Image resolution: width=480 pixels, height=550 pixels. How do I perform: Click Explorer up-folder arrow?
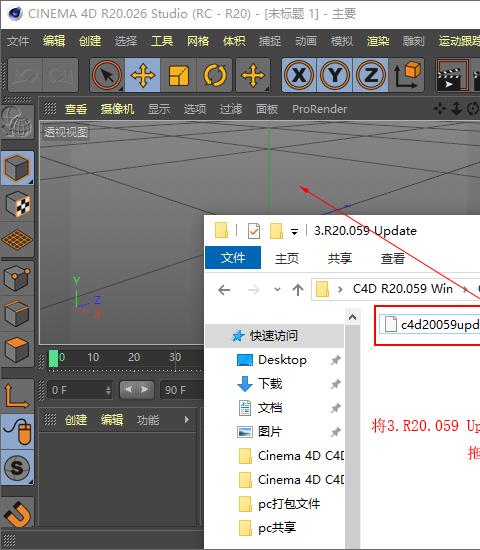pyautogui.click(x=298, y=290)
